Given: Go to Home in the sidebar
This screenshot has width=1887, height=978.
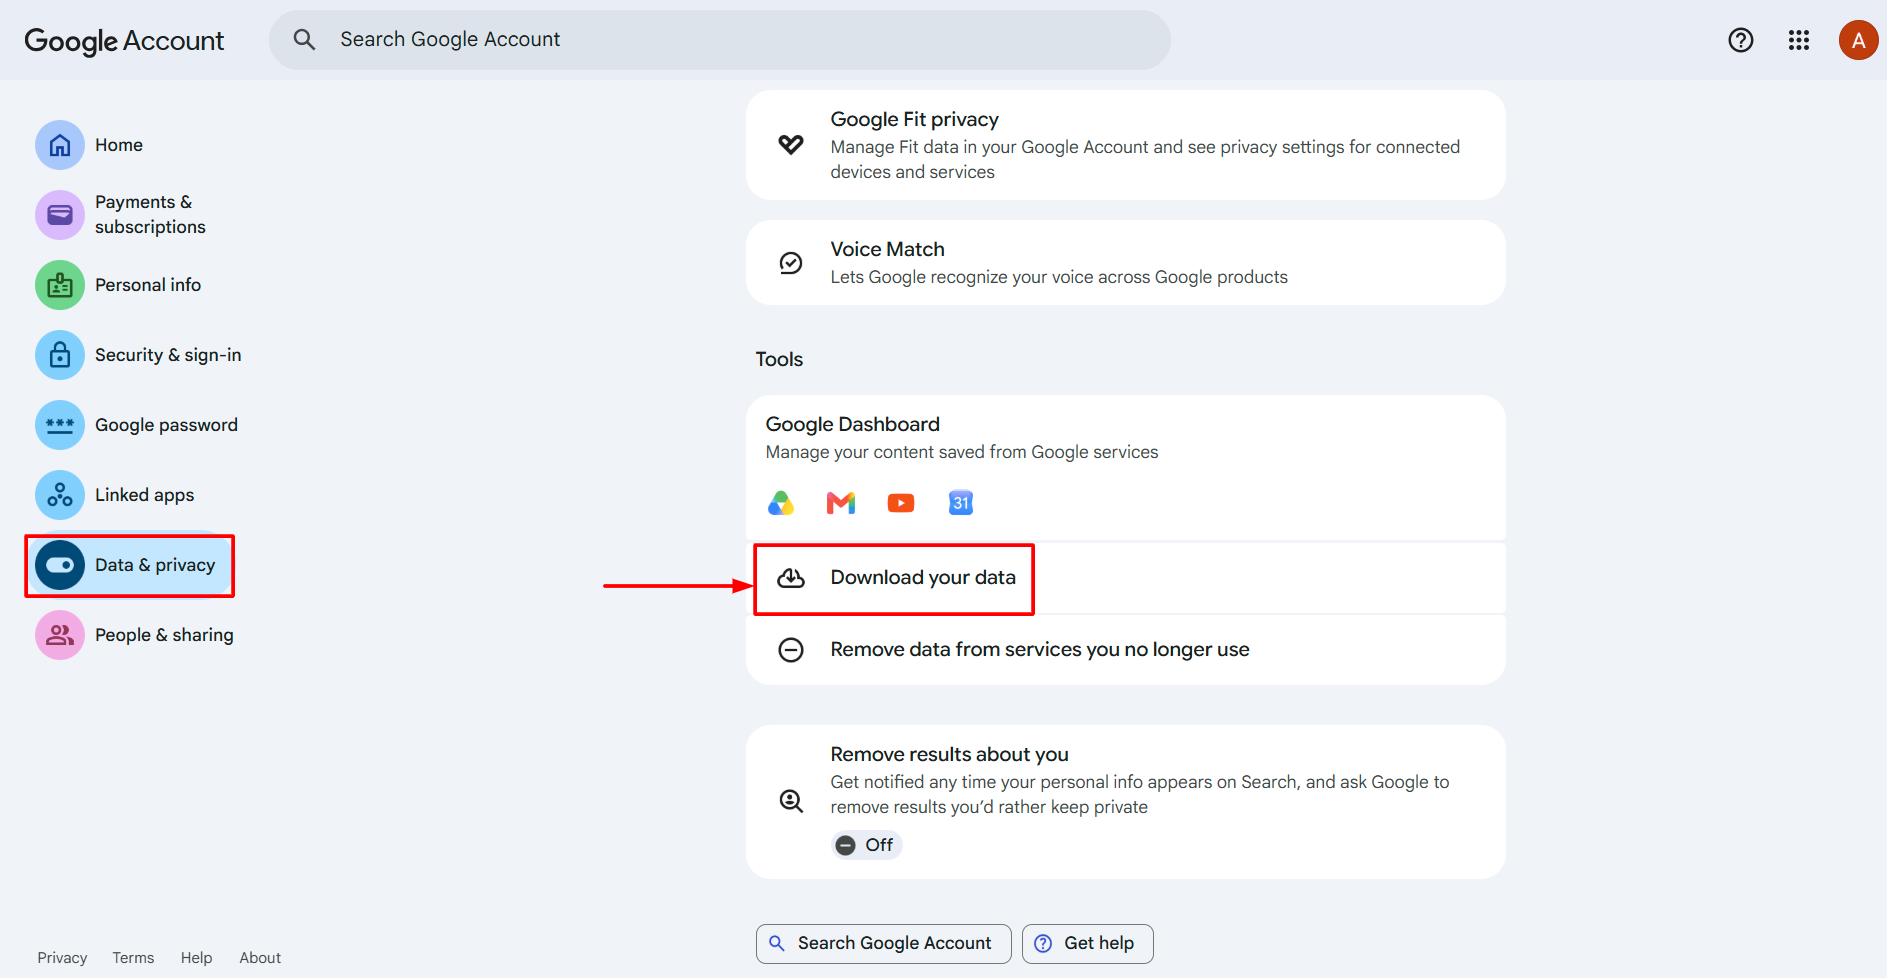Looking at the screenshot, I should pos(119,145).
